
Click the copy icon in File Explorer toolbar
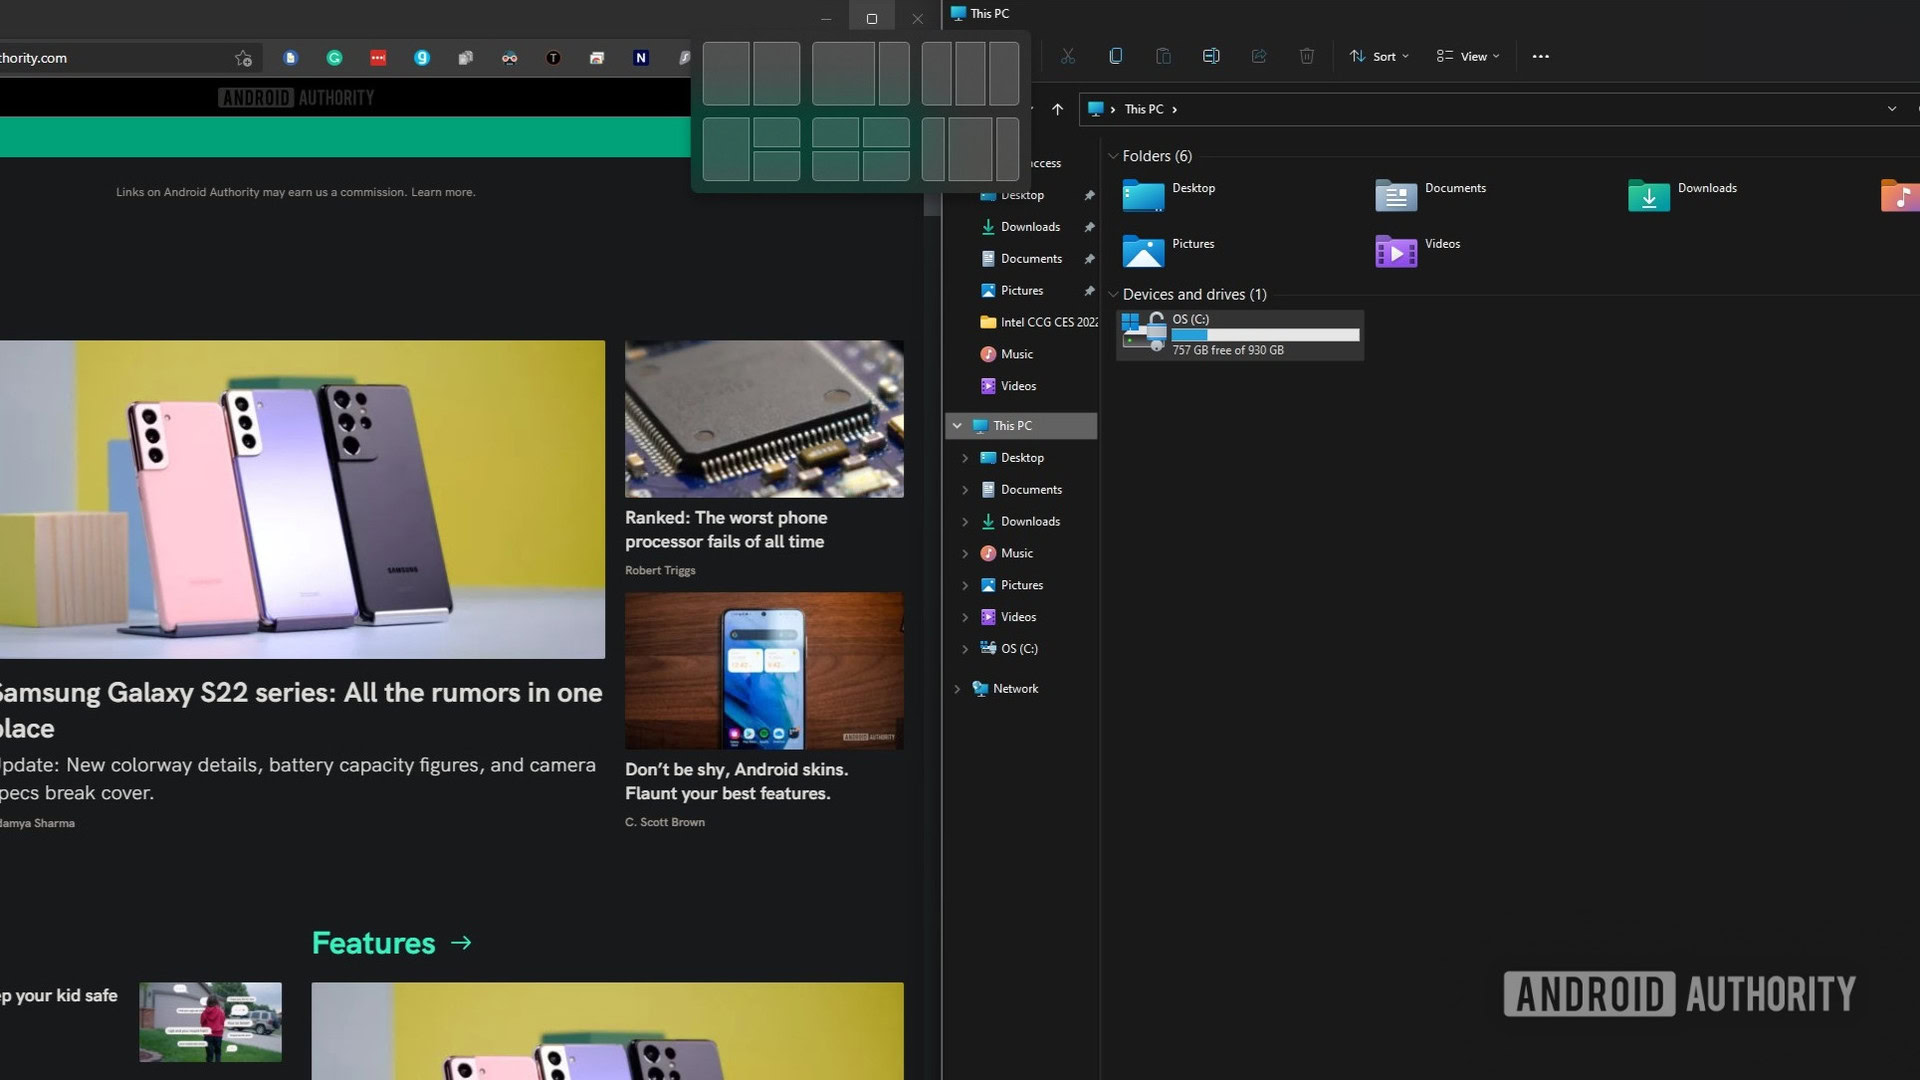(x=1114, y=55)
